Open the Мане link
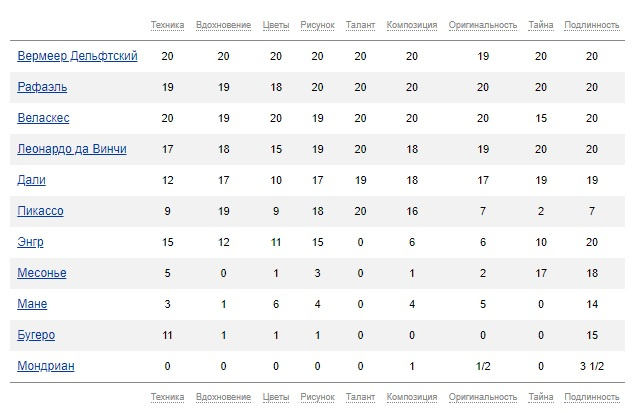The height and width of the screenshot is (413, 636). tap(32, 304)
